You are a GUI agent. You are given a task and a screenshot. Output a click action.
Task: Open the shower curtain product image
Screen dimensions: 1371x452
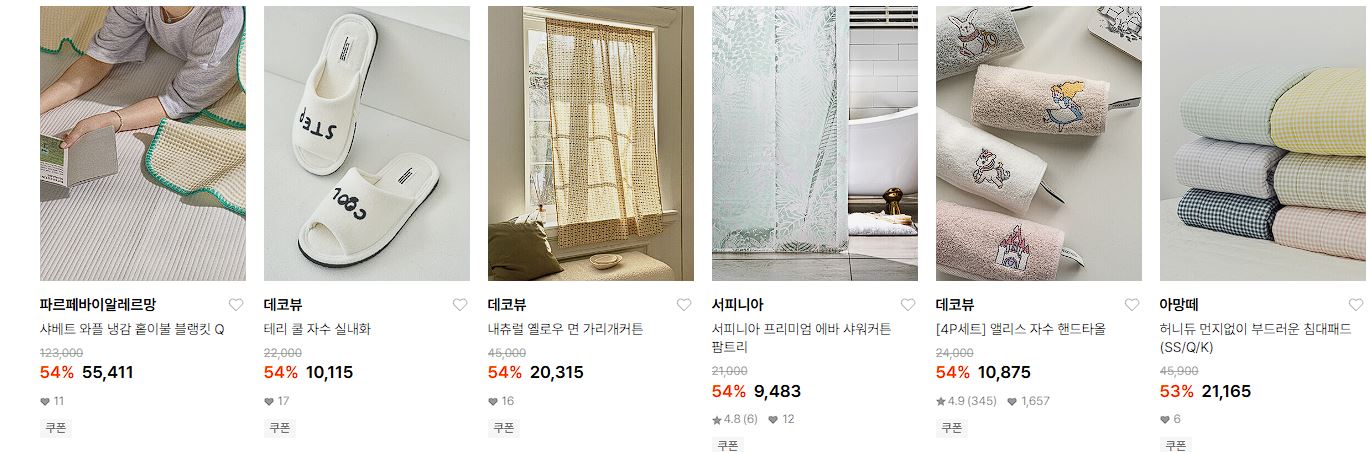click(815, 143)
